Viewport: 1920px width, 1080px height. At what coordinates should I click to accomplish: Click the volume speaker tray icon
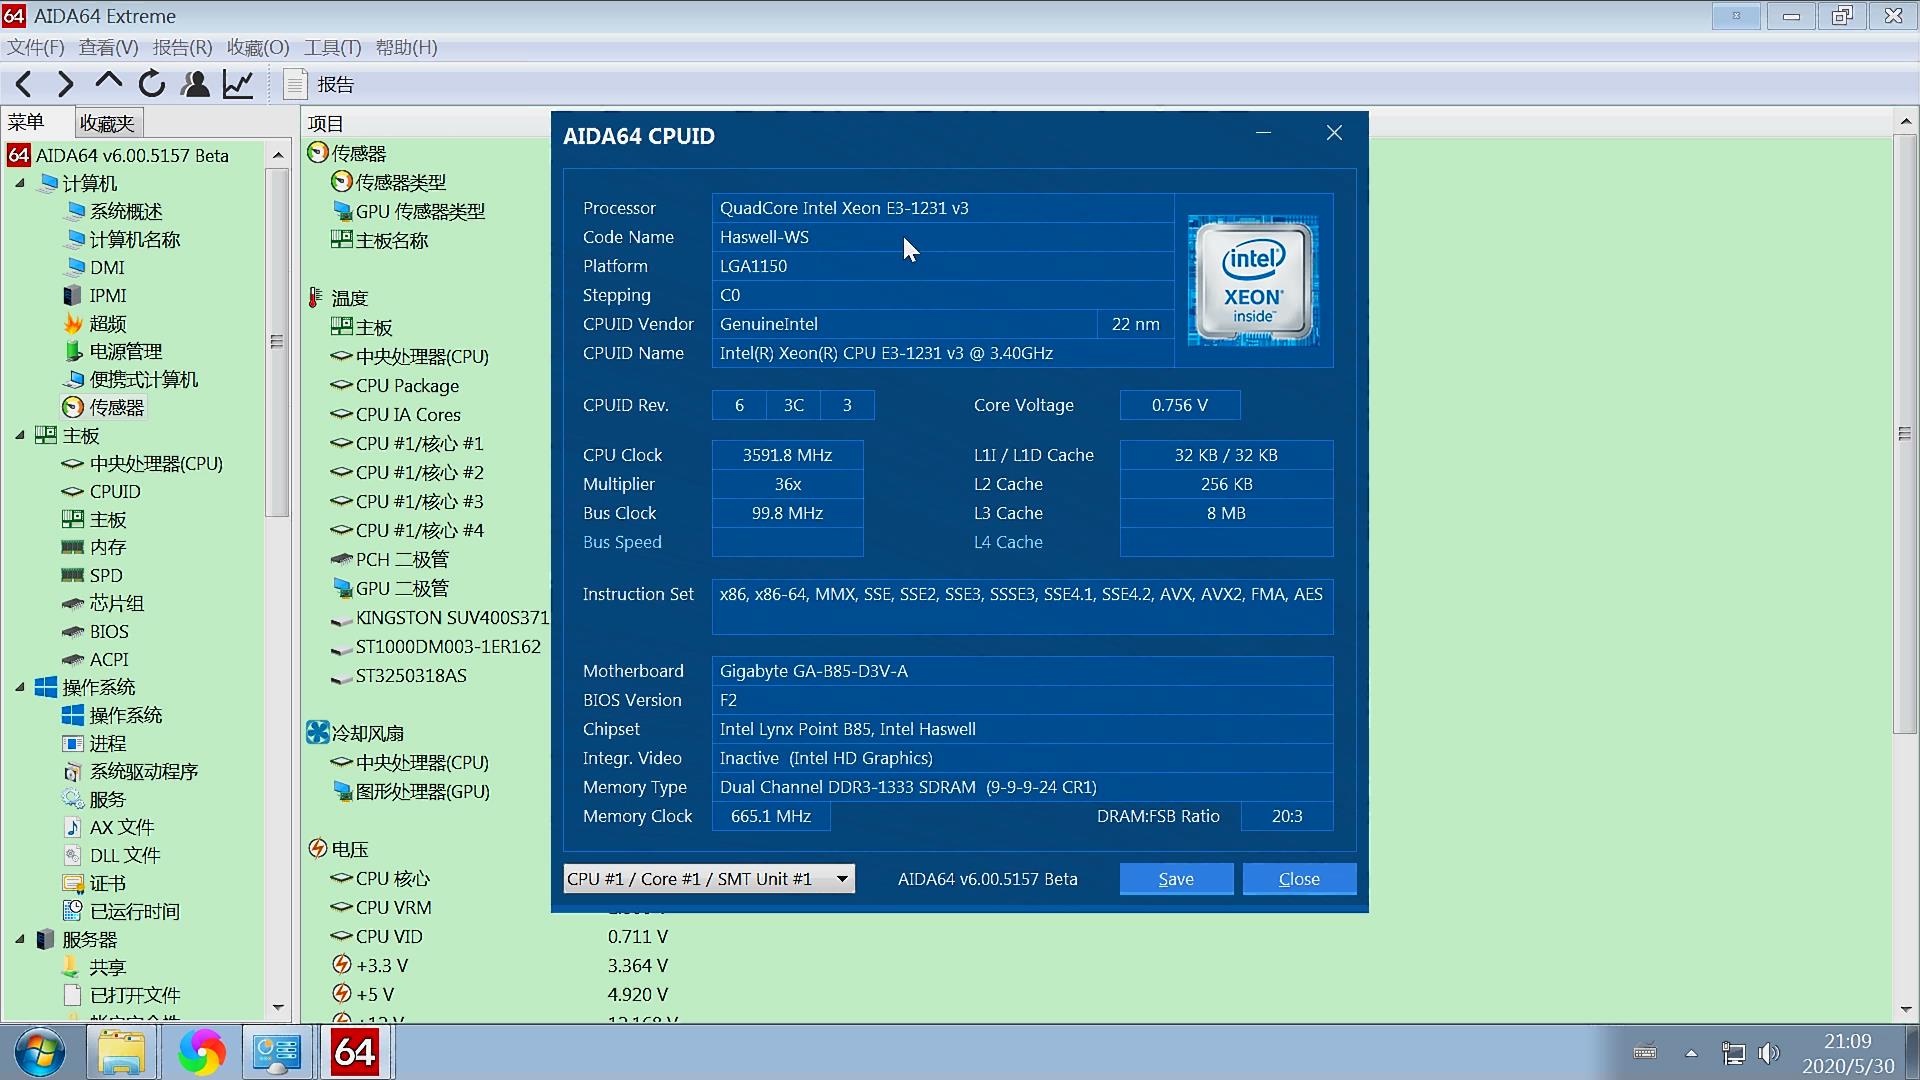pyautogui.click(x=1769, y=1053)
